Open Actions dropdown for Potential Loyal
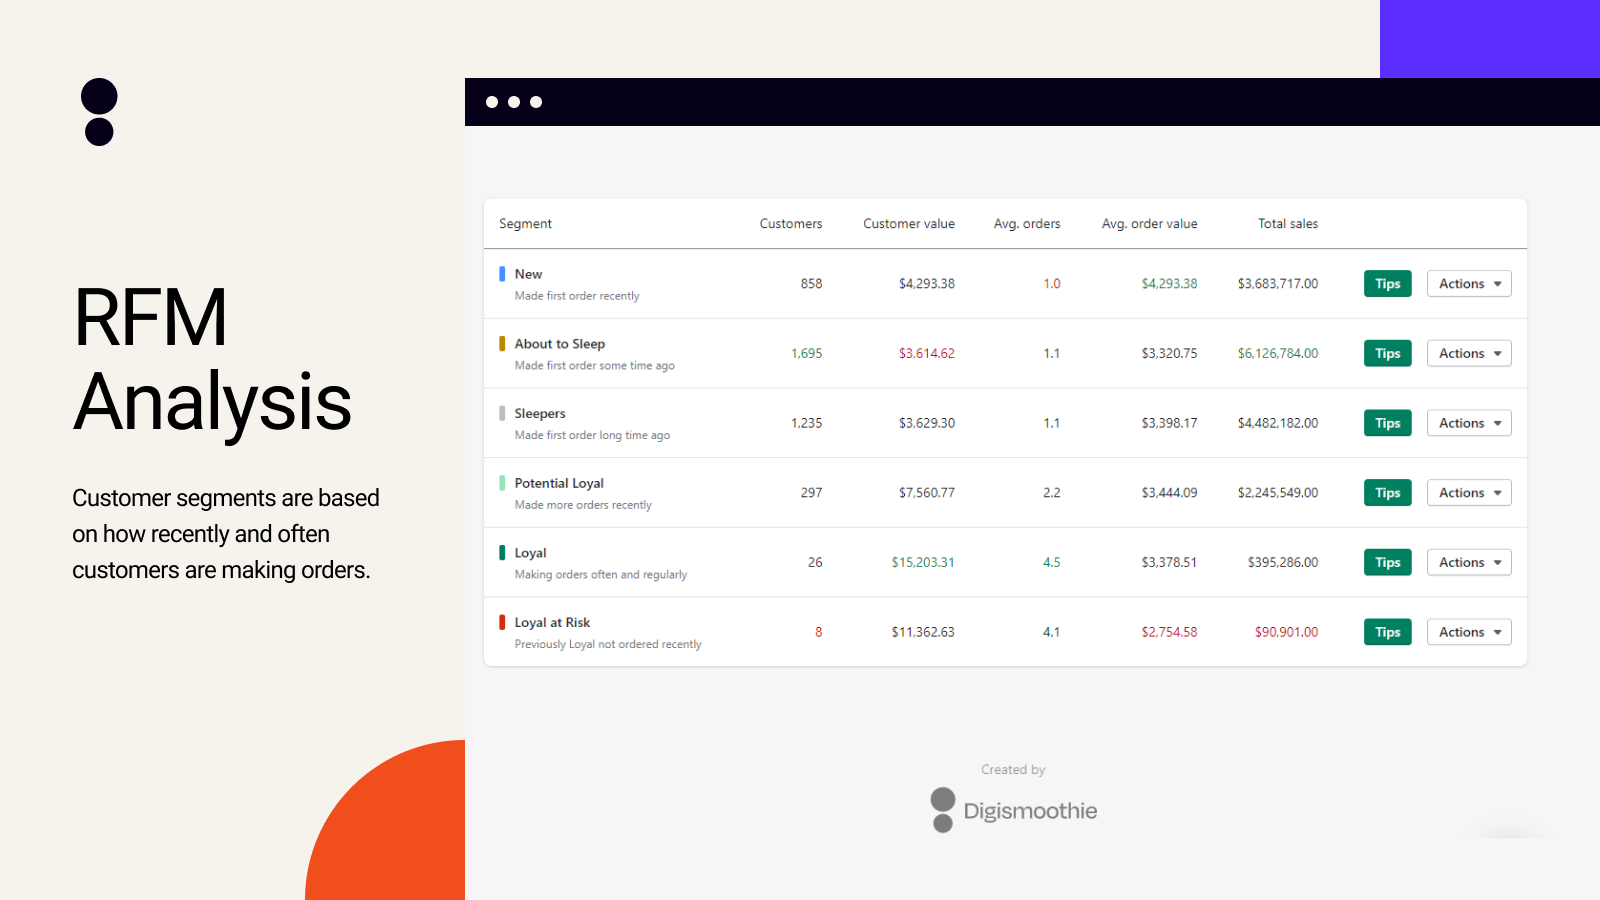This screenshot has width=1600, height=900. [x=1469, y=493]
